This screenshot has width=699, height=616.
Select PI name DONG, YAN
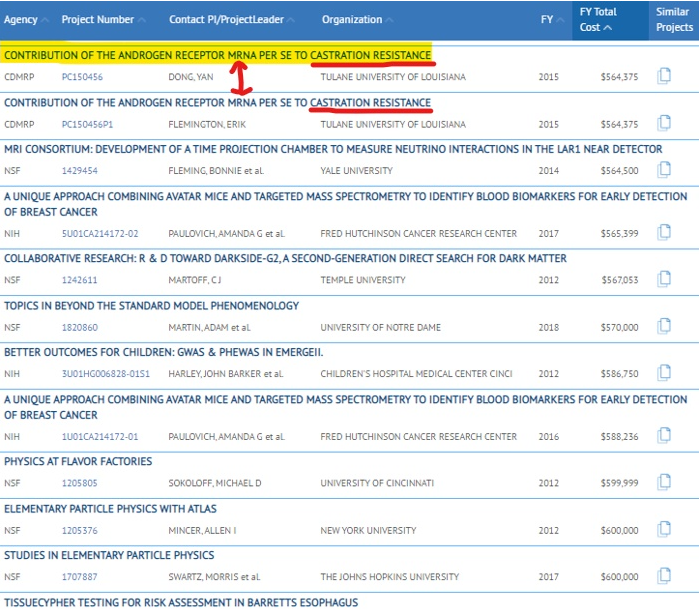[191, 77]
